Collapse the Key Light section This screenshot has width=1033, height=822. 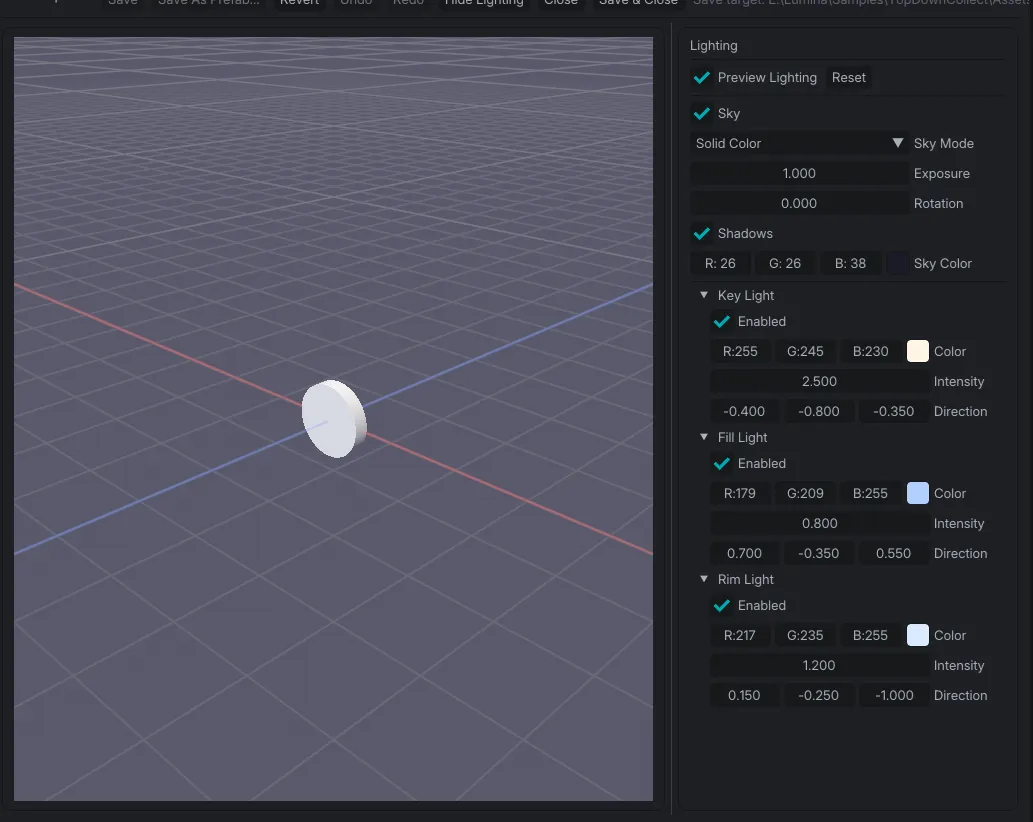(704, 295)
